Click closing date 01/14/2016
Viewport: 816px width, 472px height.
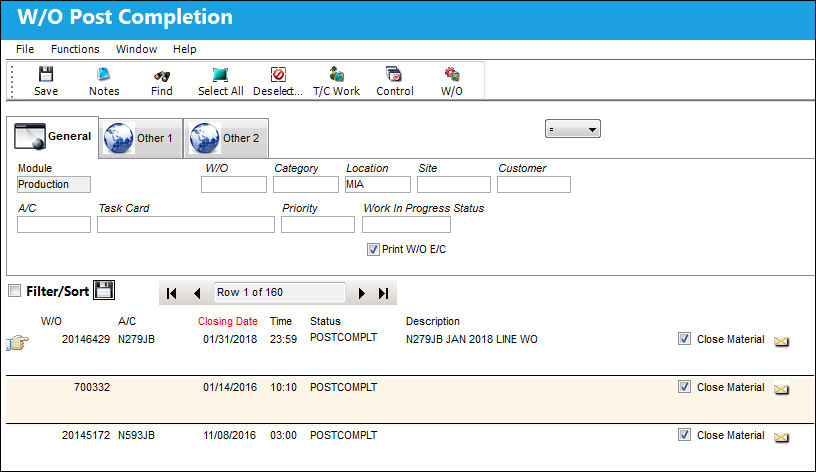230,387
